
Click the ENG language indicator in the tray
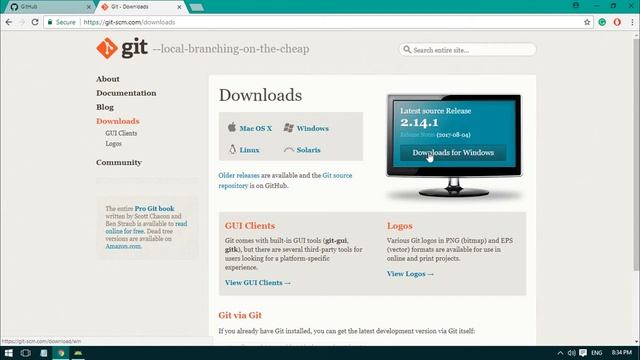[596, 353]
